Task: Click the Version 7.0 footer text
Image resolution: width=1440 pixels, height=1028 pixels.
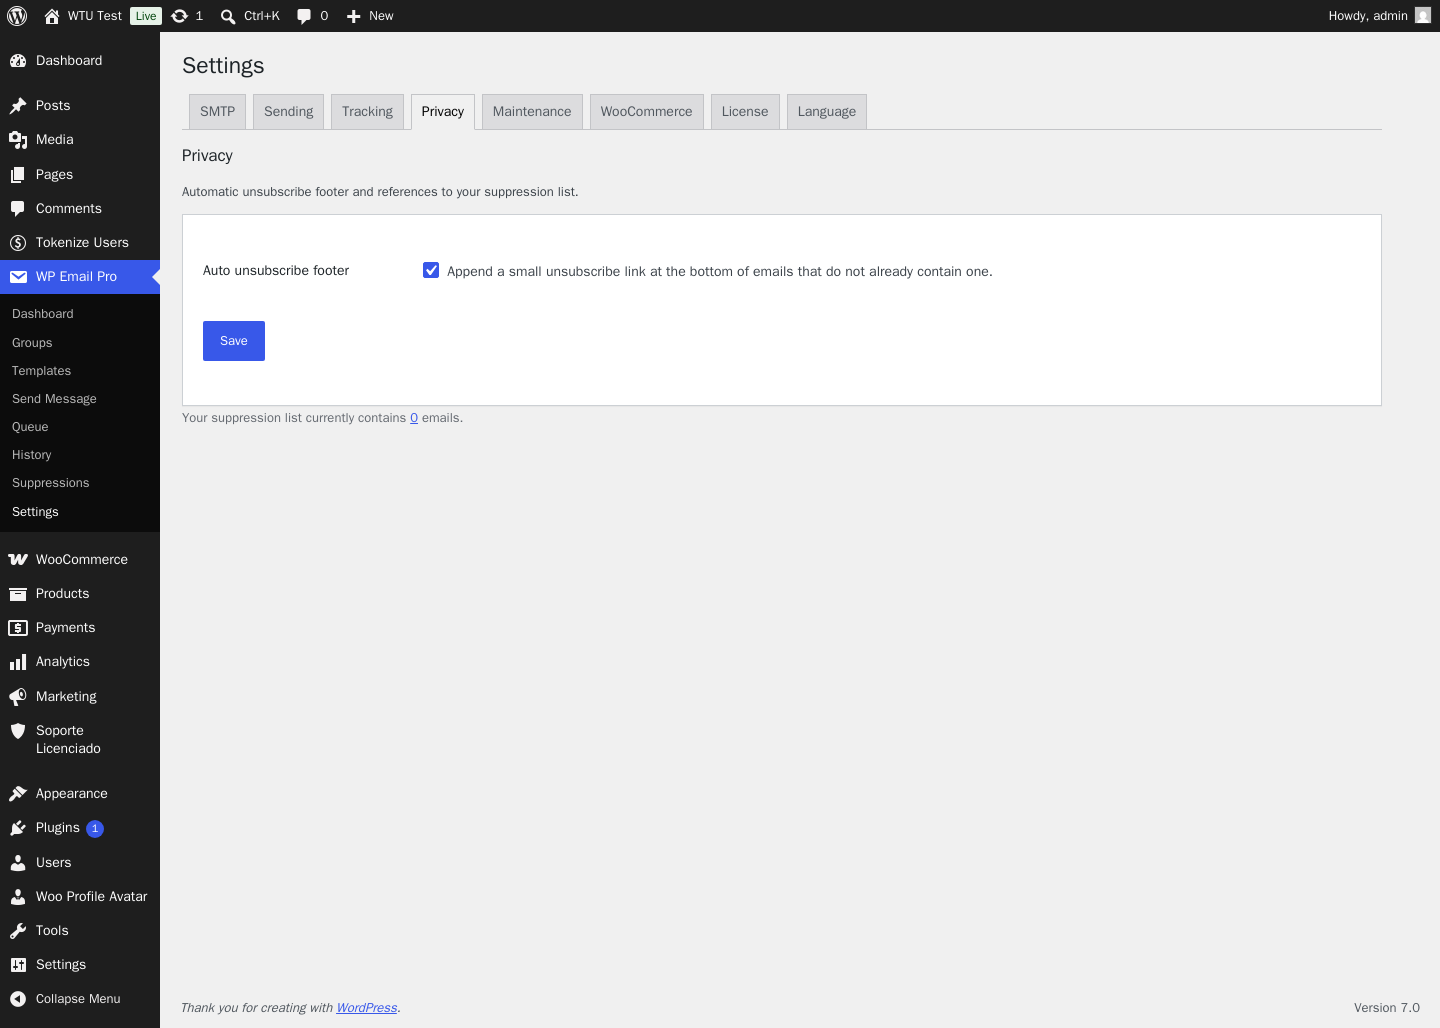Action: [1387, 1008]
